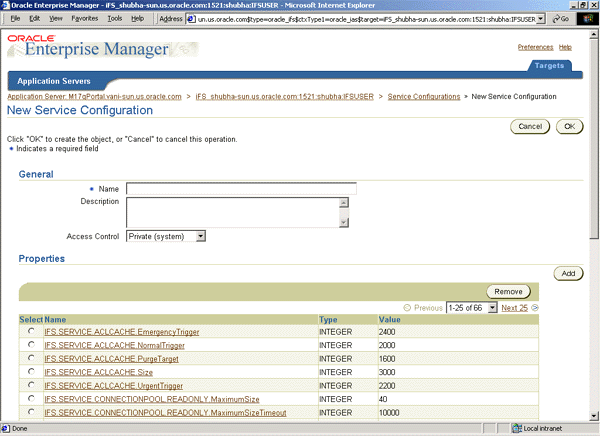
Task: Select the IFS.SERVICE.ACLCACHE.EmergencyTrigger radio button
Action: coord(31,331)
